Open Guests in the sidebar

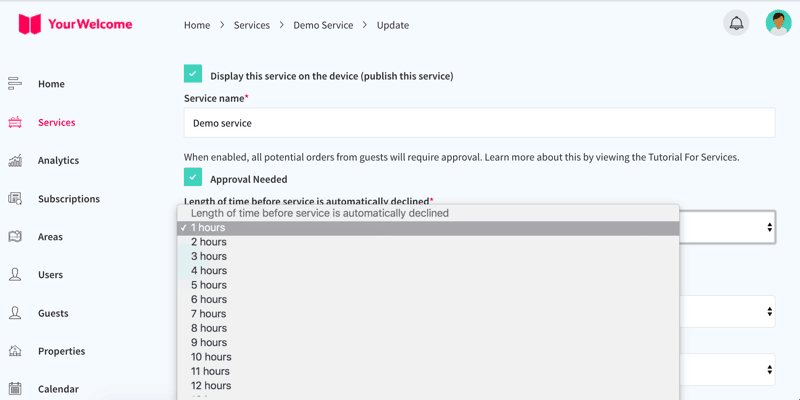point(53,313)
